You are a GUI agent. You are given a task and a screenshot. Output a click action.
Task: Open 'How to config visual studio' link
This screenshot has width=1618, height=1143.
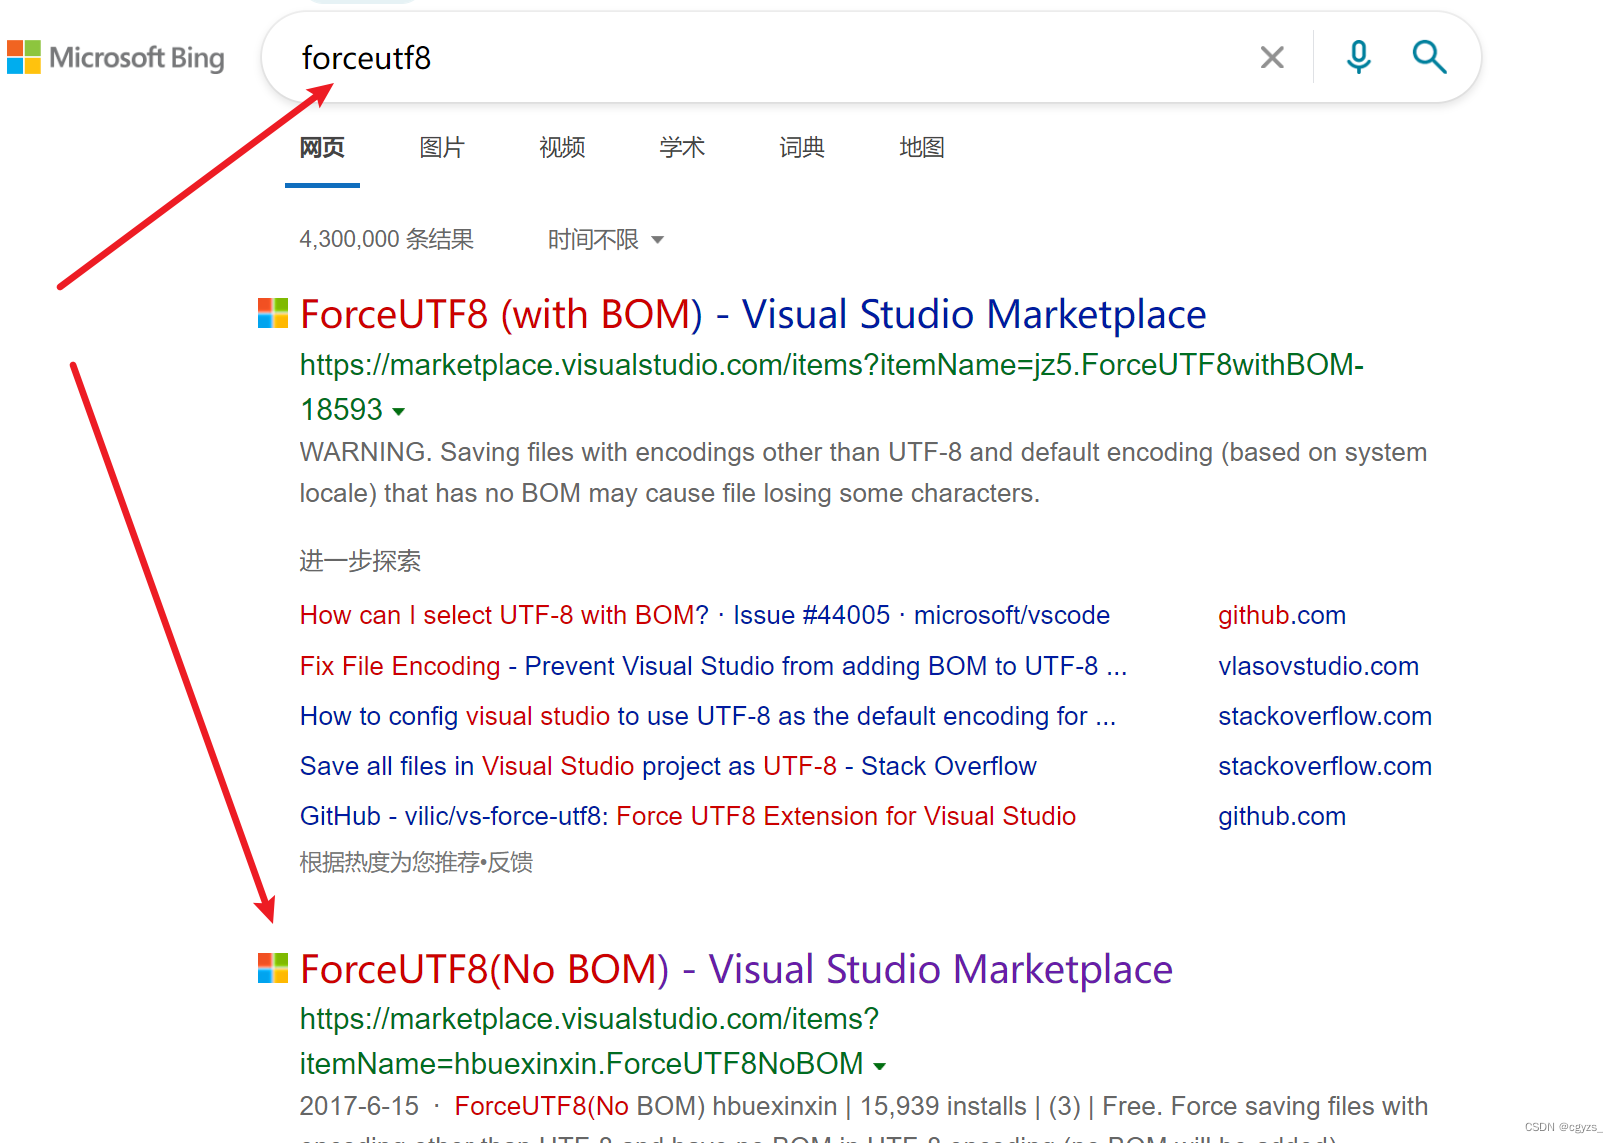(708, 716)
